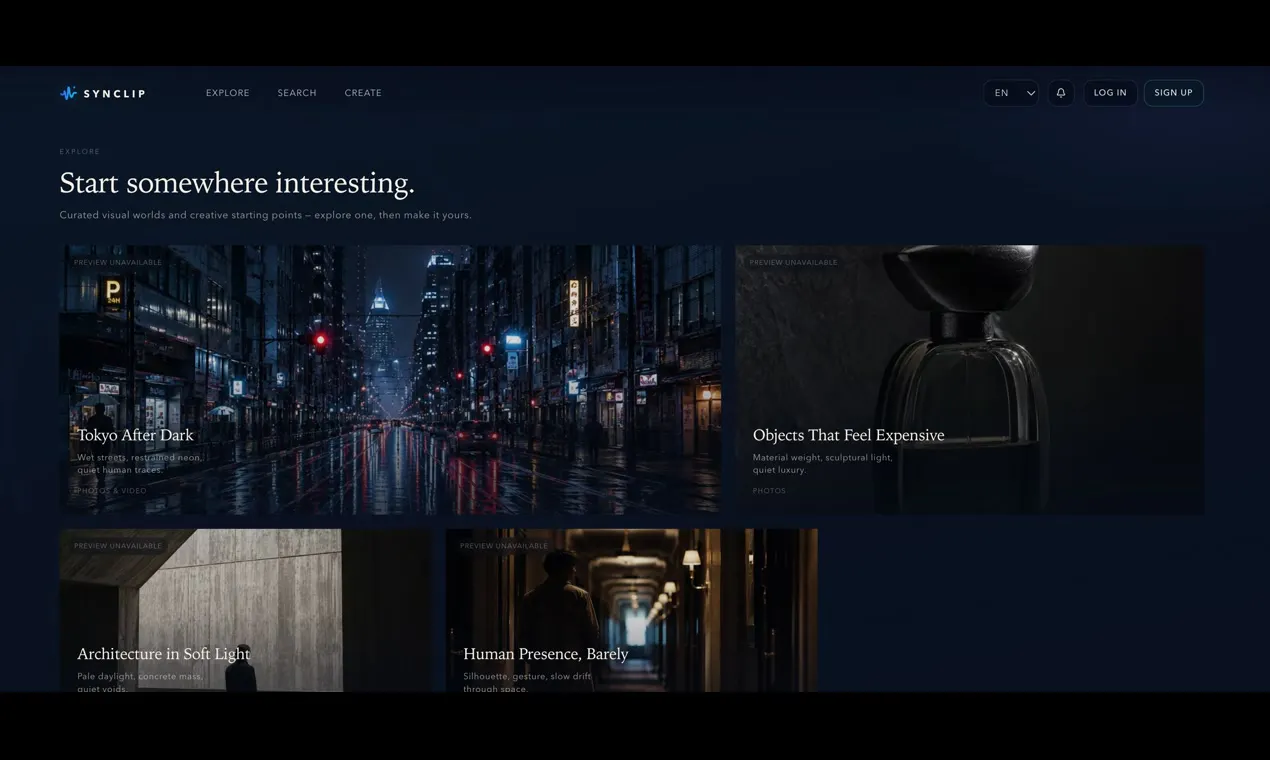Click the 'Start somewhere interesting.' heading

[237, 183]
